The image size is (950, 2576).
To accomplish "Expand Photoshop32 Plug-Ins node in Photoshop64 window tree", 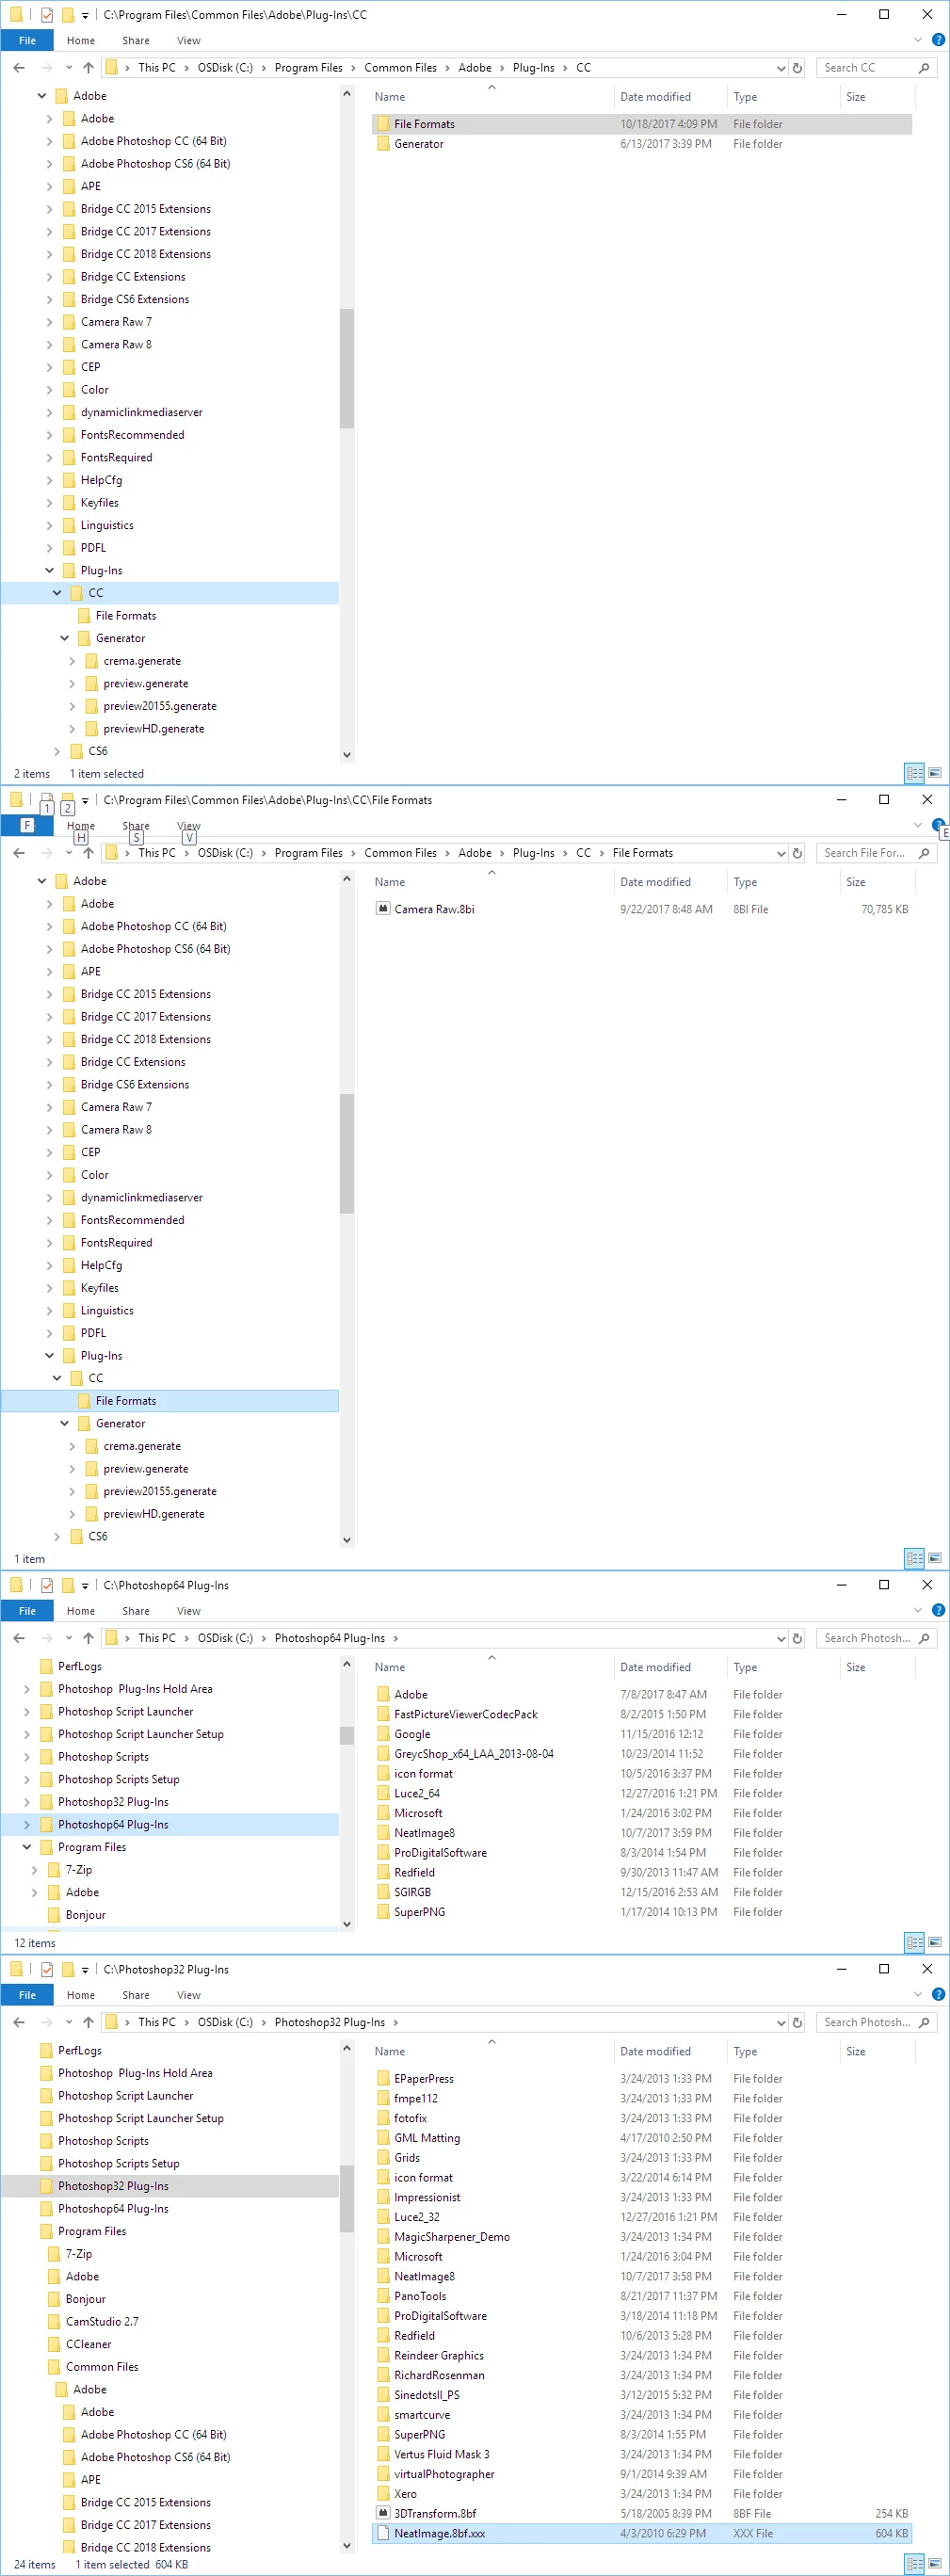I will [26, 1802].
